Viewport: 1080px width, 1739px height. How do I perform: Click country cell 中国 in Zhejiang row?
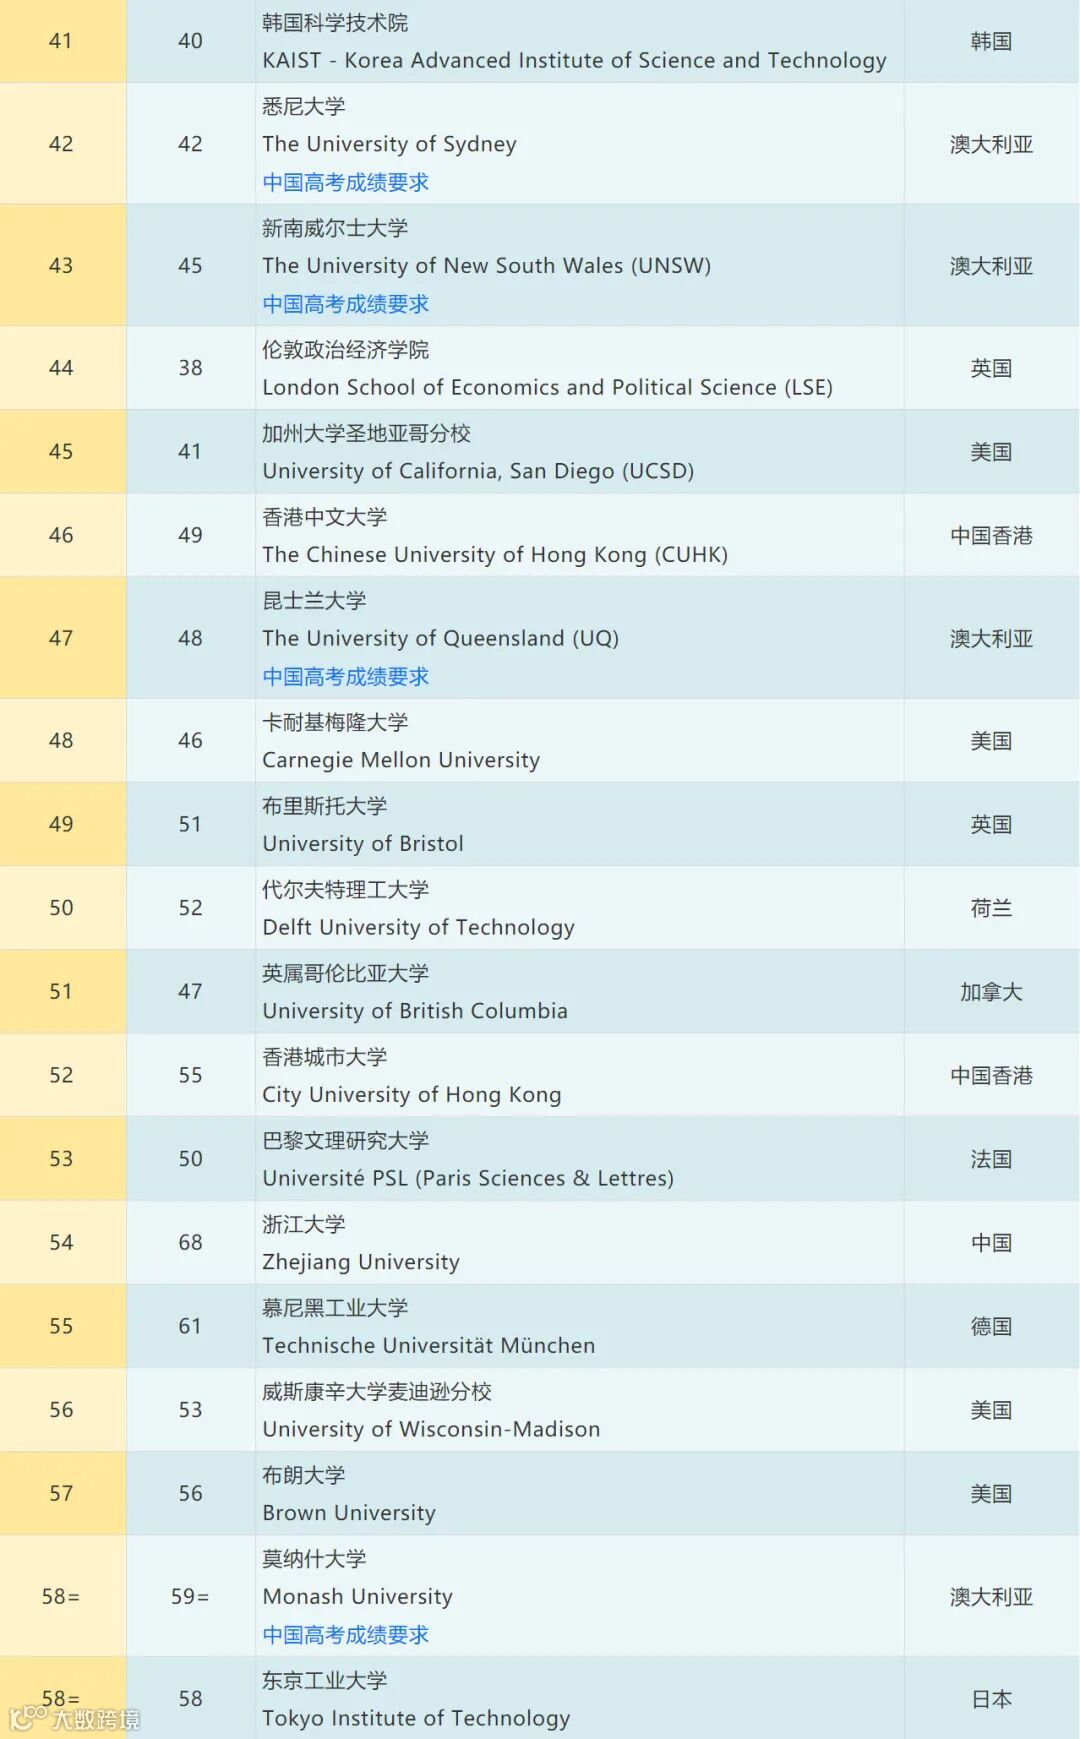991,1243
